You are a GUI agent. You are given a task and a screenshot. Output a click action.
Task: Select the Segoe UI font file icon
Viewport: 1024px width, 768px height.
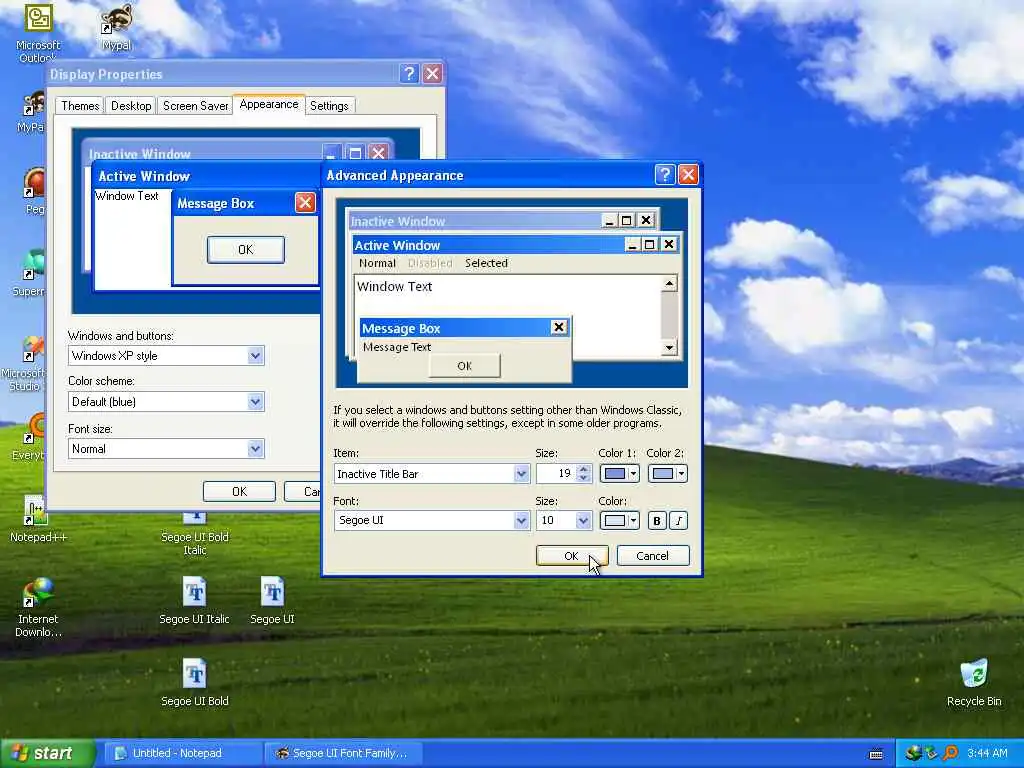coord(272,601)
